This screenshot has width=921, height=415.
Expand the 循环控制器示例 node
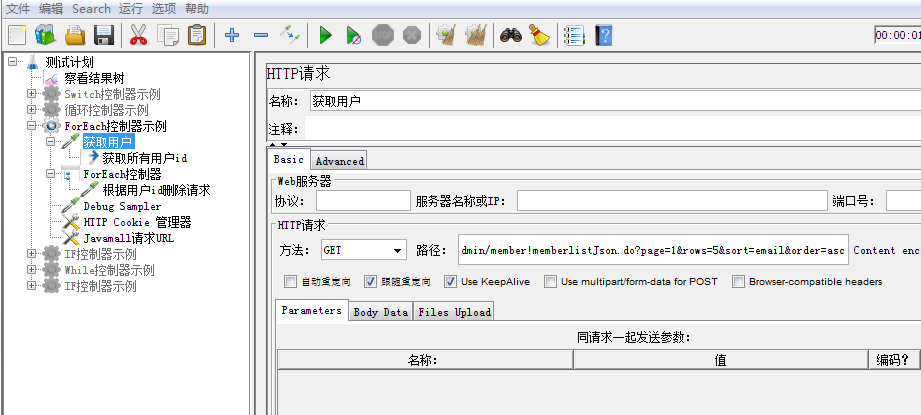31,109
